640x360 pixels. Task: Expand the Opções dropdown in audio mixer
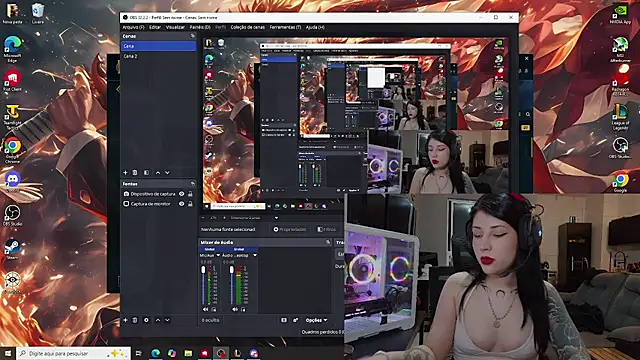(317, 320)
